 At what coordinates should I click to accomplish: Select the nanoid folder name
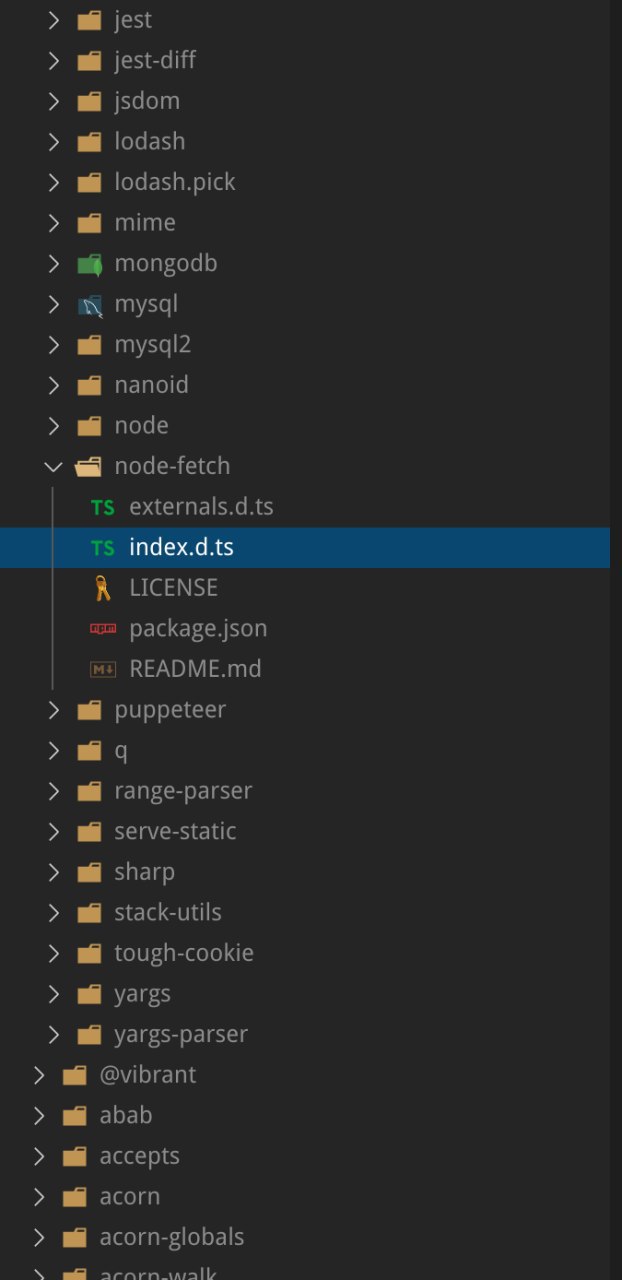[151, 385]
